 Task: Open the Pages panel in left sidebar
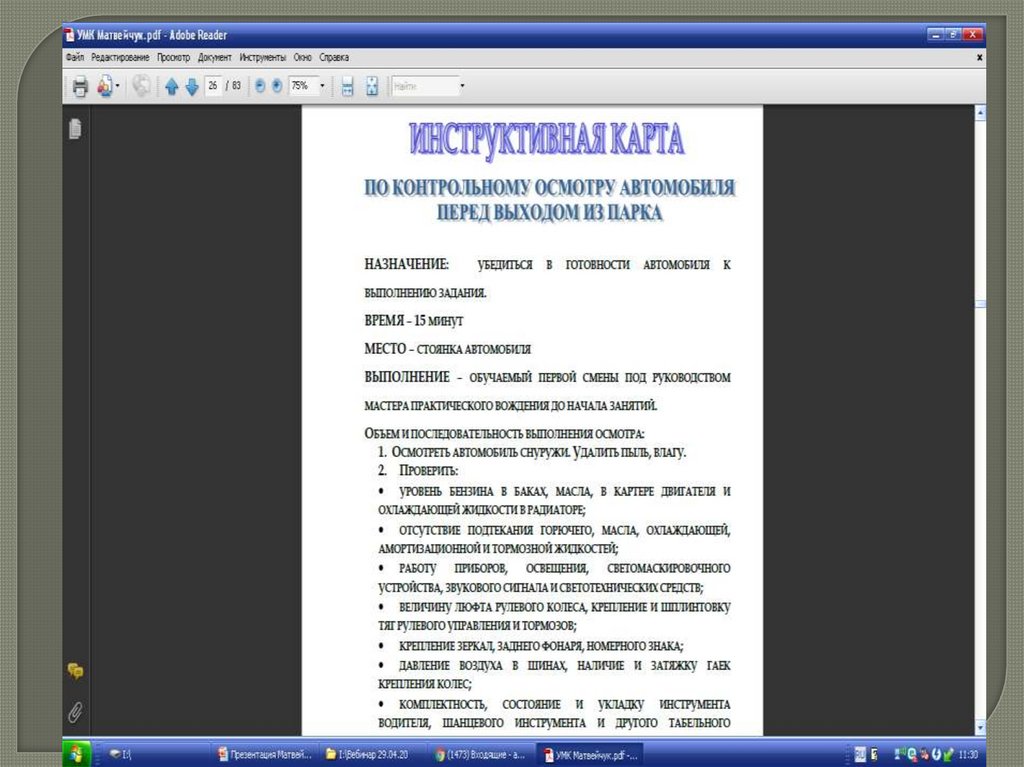pos(75,129)
